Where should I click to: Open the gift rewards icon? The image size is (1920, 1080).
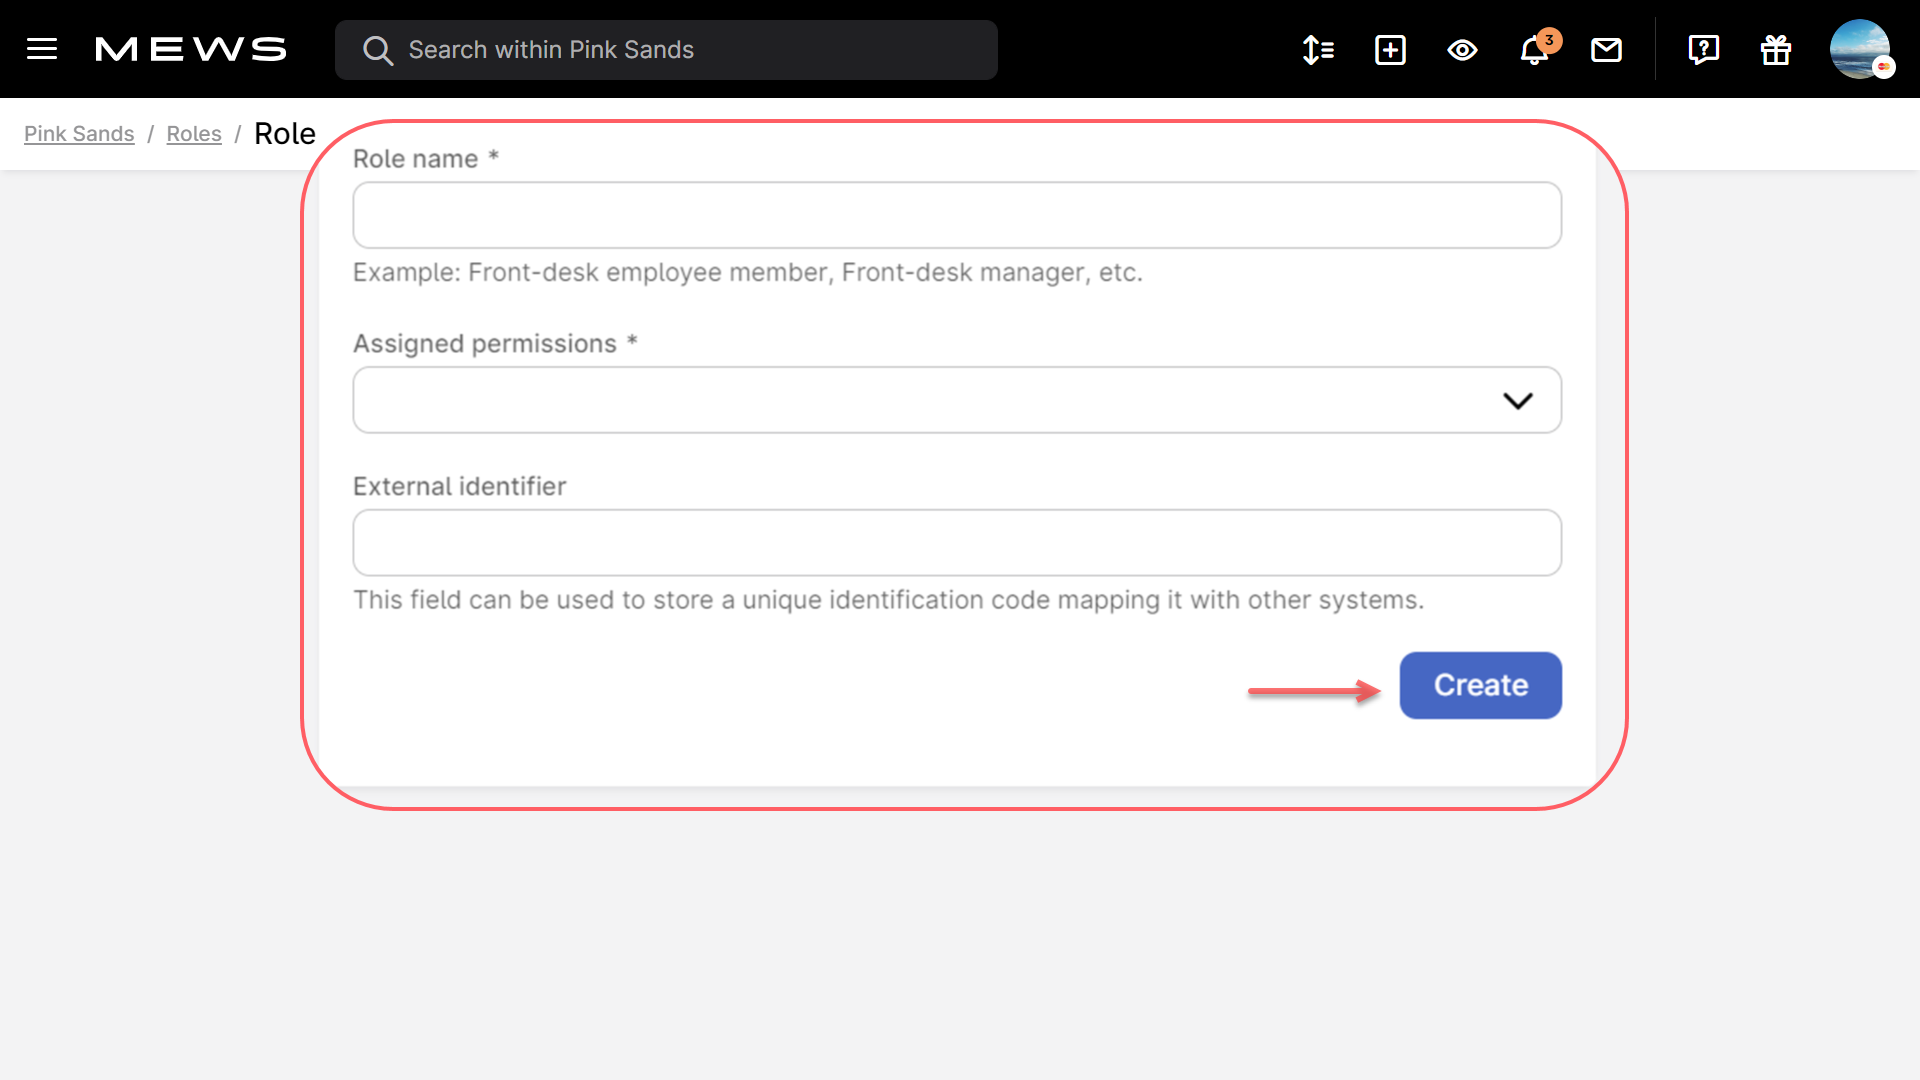tap(1775, 50)
